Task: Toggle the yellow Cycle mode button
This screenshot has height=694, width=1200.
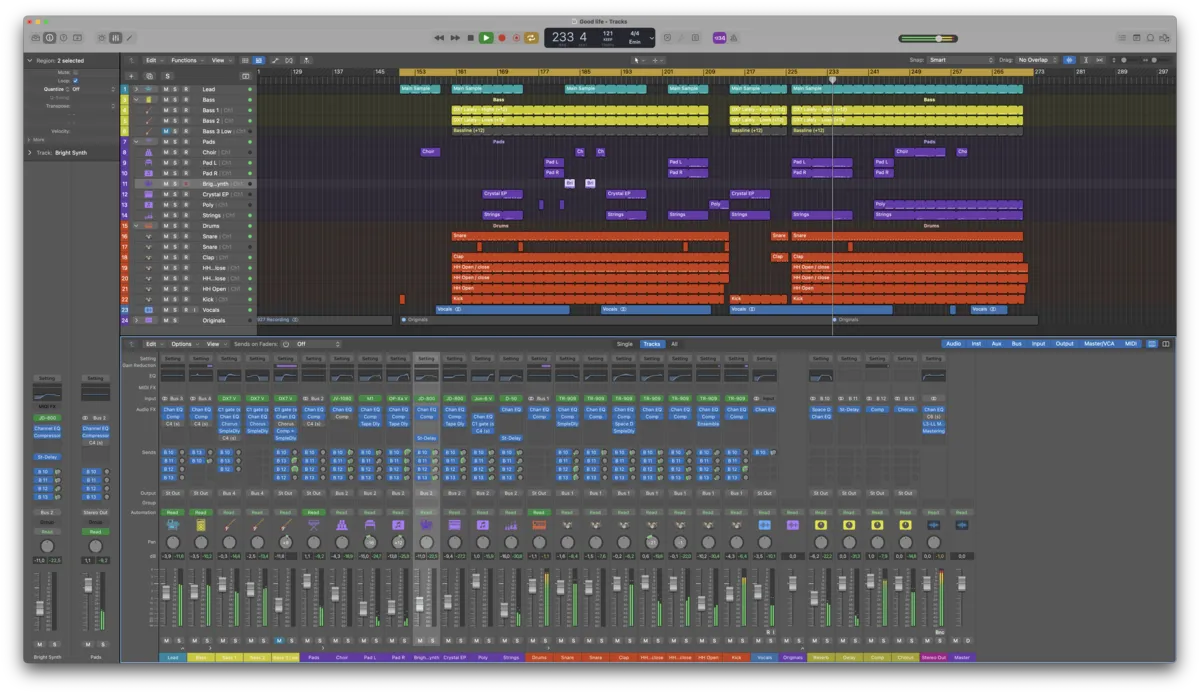Action: pyautogui.click(x=532, y=38)
